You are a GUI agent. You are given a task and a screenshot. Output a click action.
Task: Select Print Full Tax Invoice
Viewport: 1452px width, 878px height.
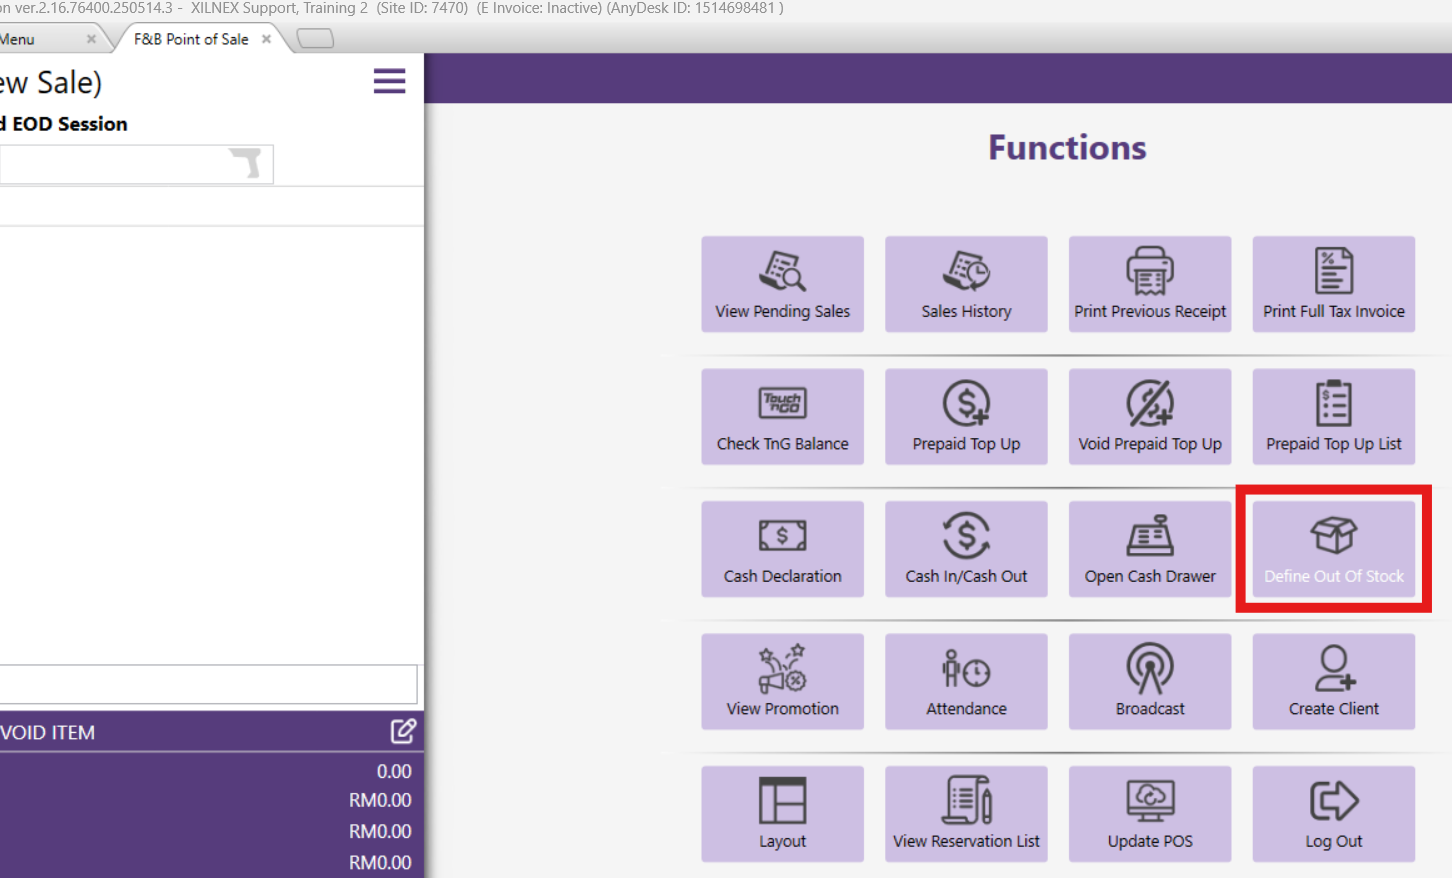click(x=1333, y=285)
